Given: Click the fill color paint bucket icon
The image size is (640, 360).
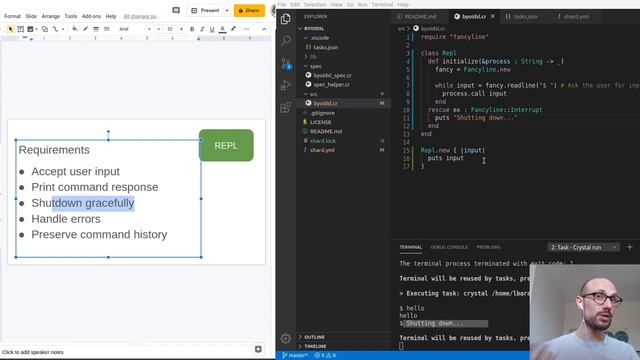Looking at the screenshot, I should [x=75, y=29].
